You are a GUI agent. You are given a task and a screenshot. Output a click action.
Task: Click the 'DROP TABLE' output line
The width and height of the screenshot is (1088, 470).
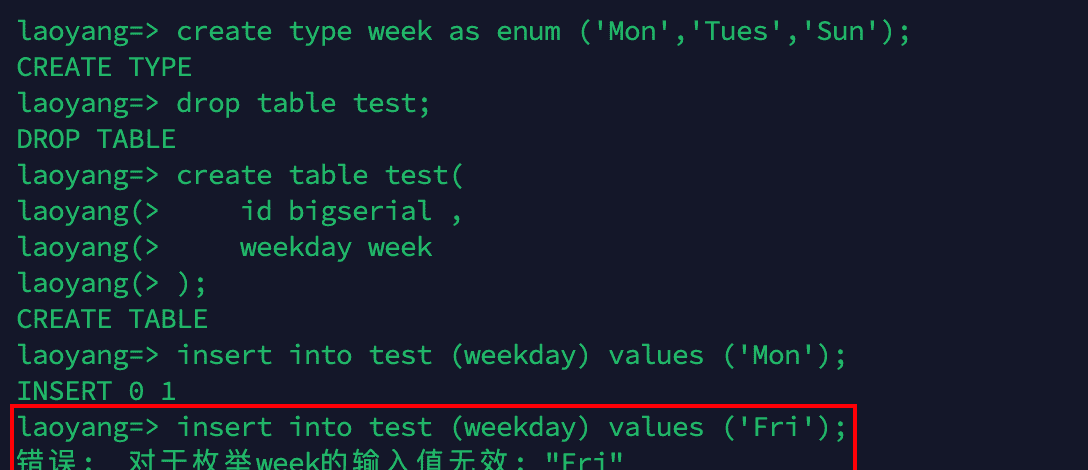(96, 139)
